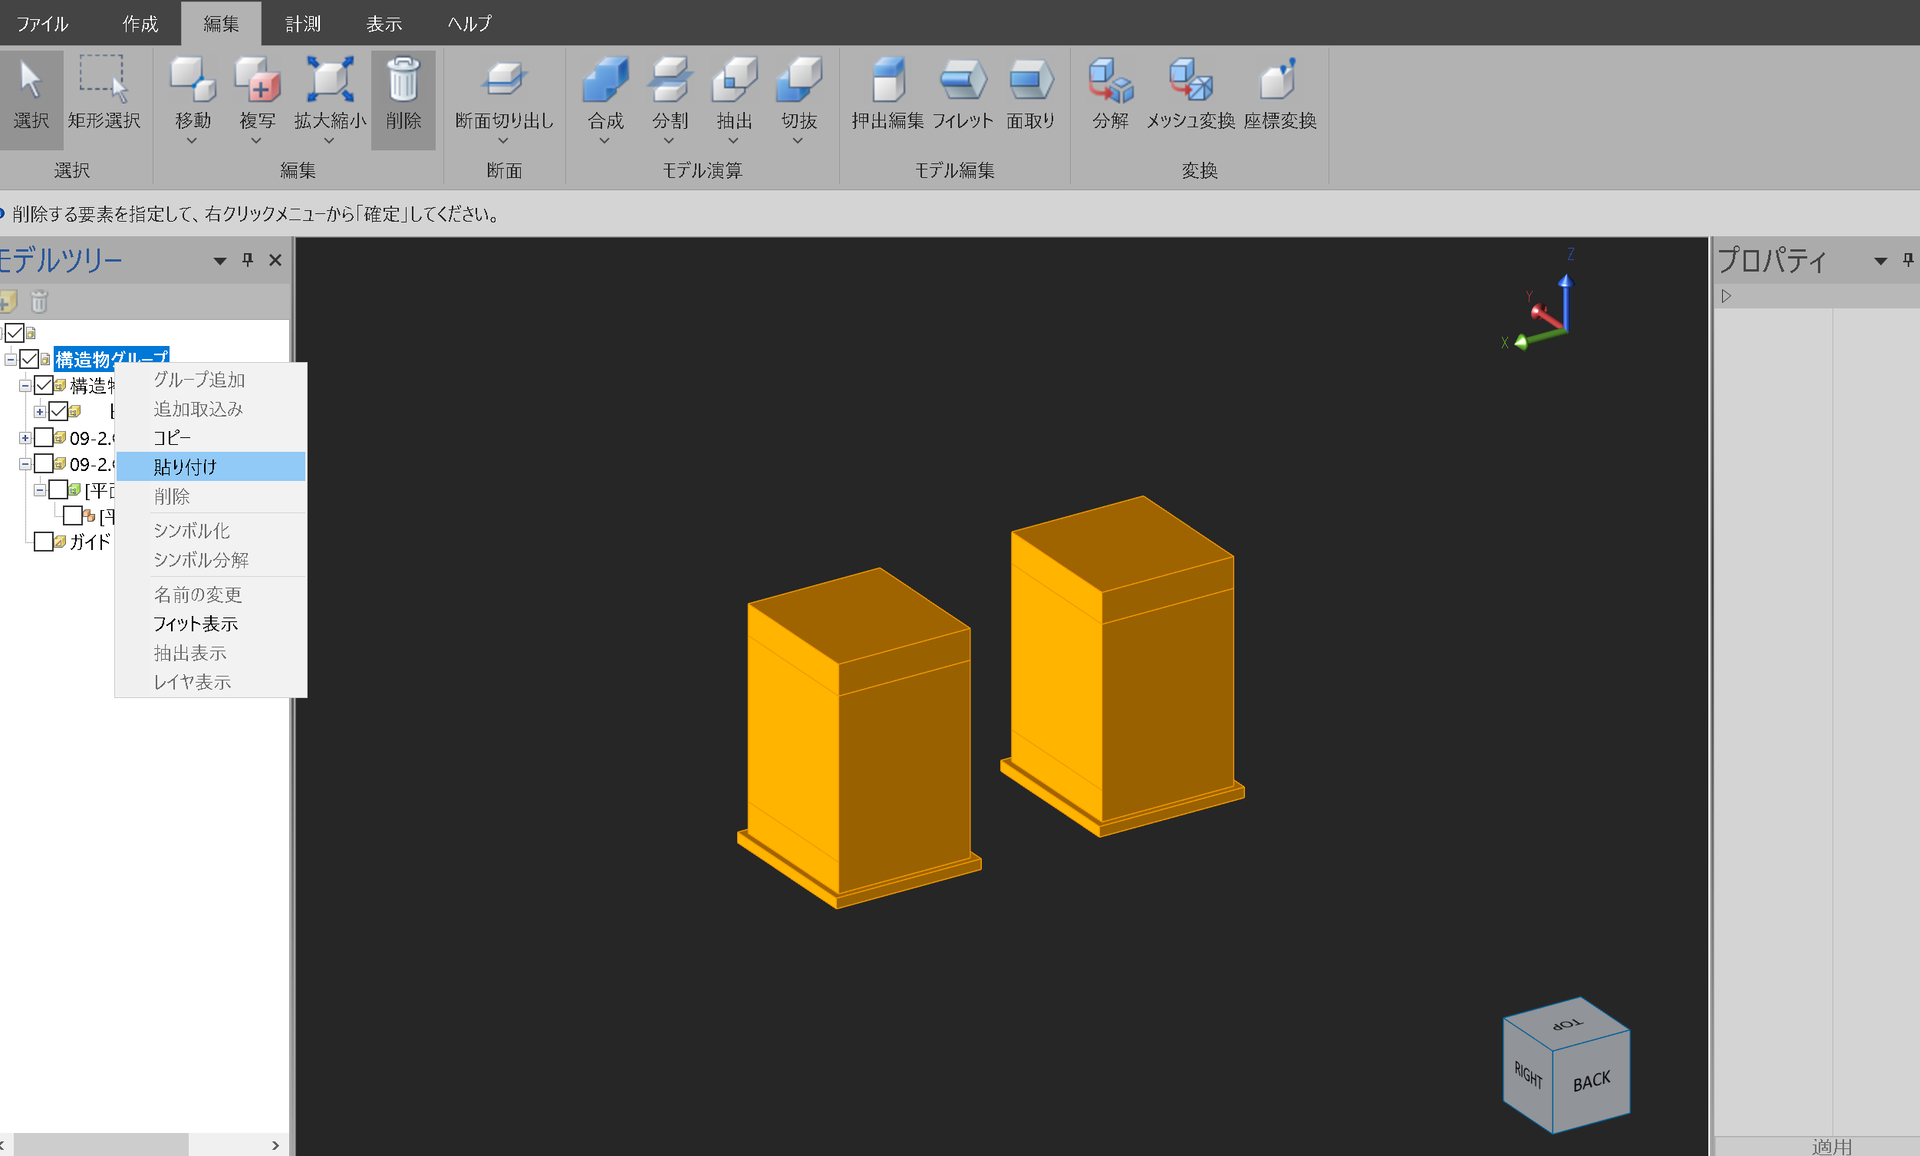Open the ファイル menu tab

pos(42,23)
